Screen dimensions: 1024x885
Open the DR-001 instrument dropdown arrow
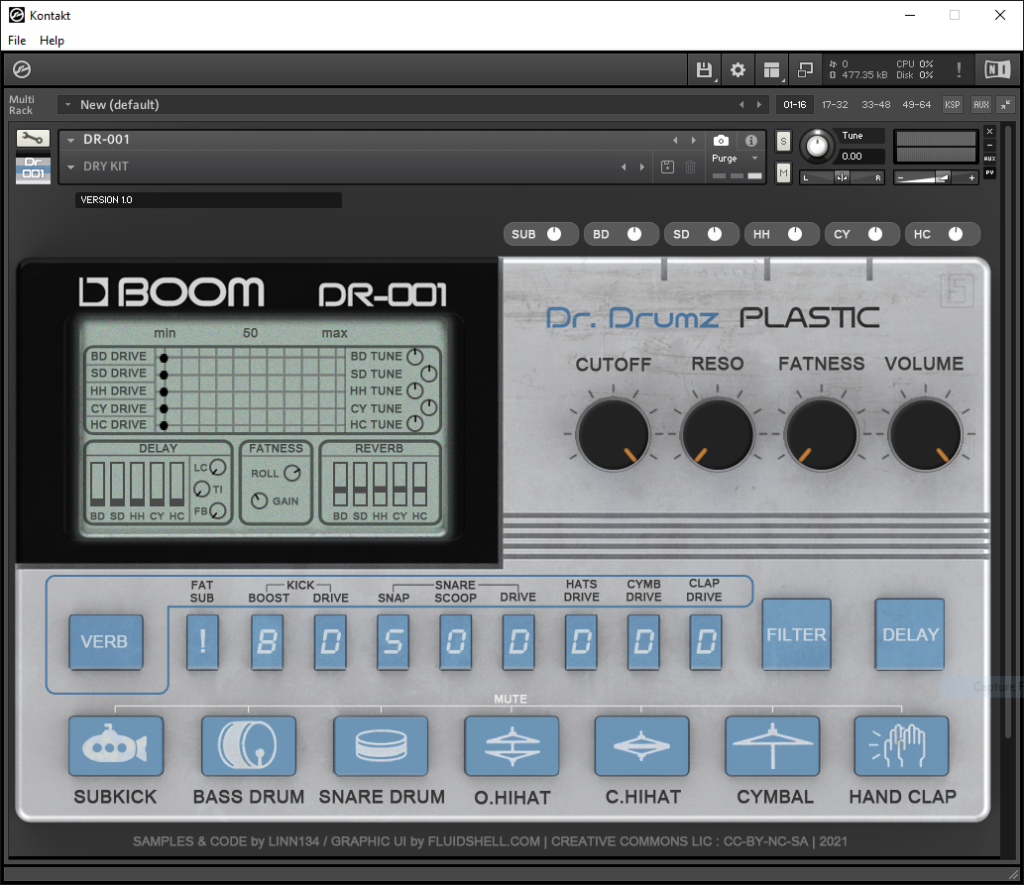(x=71, y=140)
